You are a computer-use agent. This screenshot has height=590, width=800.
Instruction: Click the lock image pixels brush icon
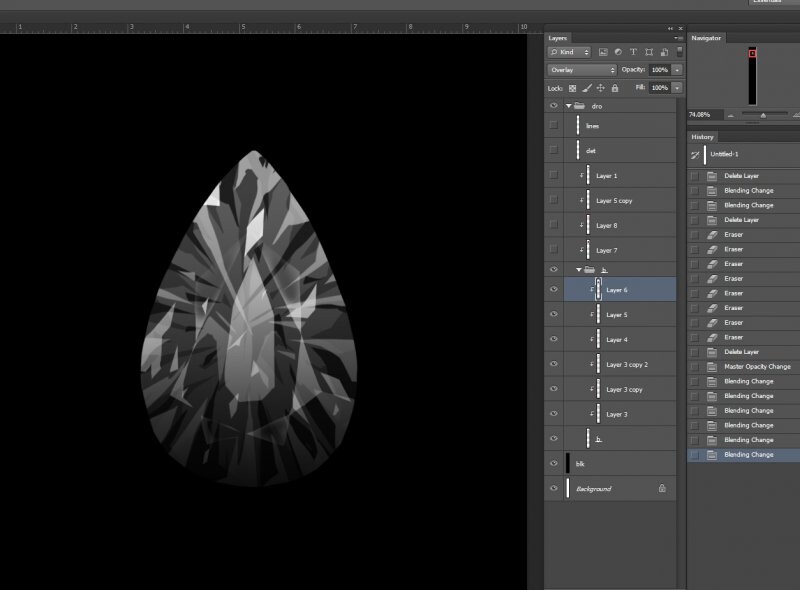[x=586, y=88]
